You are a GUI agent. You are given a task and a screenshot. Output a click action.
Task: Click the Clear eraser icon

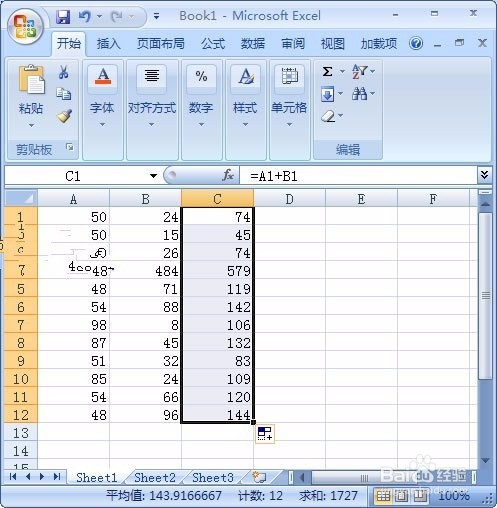coord(328,116)
